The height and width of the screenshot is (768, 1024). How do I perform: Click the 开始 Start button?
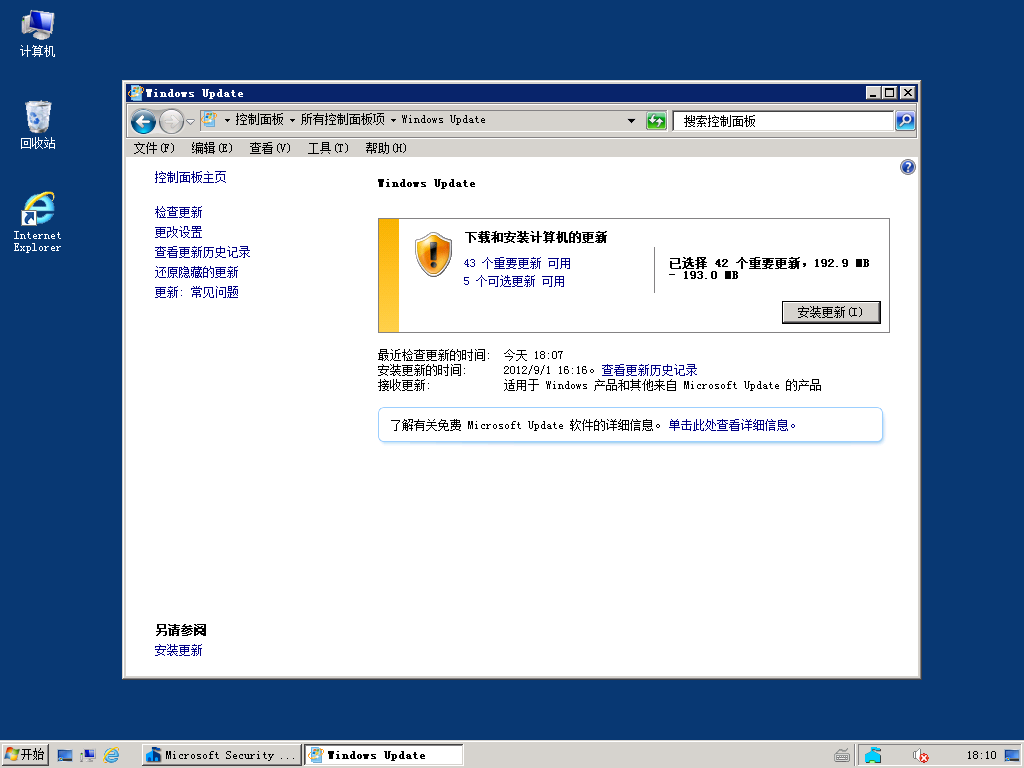(x=25, y=755)
